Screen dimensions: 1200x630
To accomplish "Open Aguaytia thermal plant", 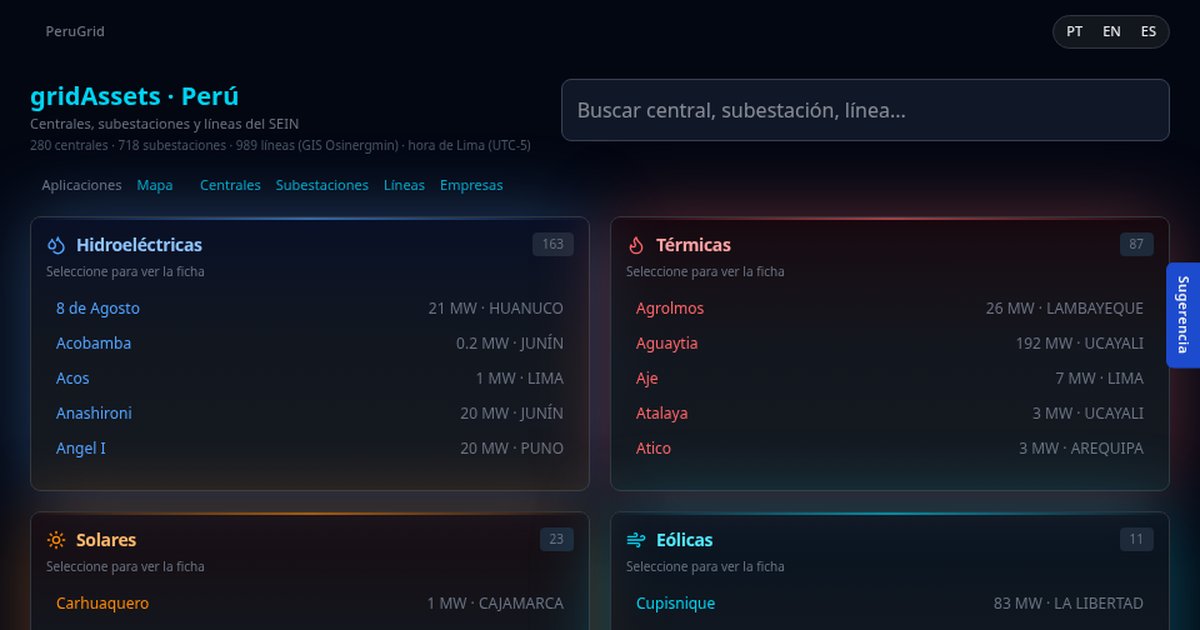I will (667, 343).
